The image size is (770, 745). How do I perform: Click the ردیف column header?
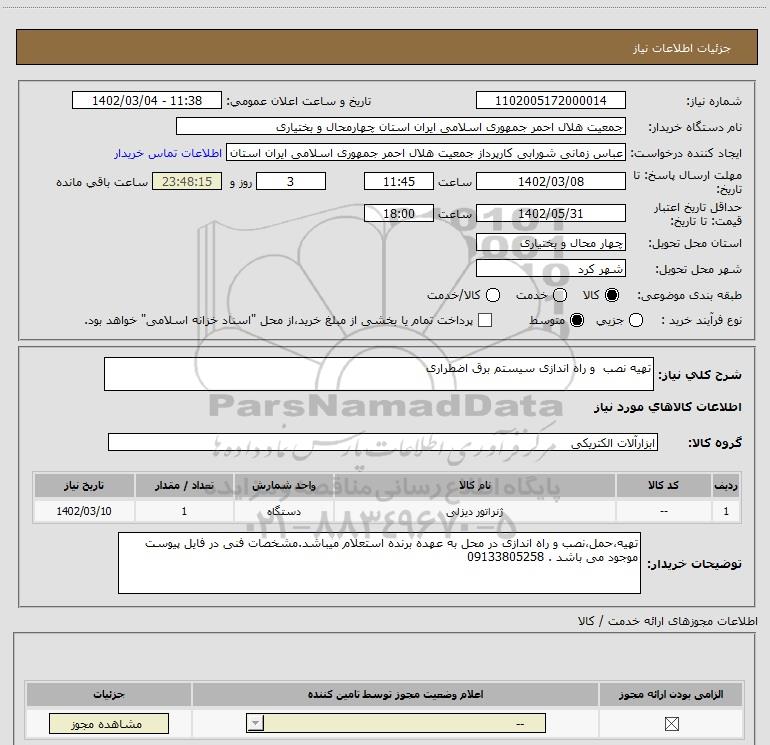[726, 485]
